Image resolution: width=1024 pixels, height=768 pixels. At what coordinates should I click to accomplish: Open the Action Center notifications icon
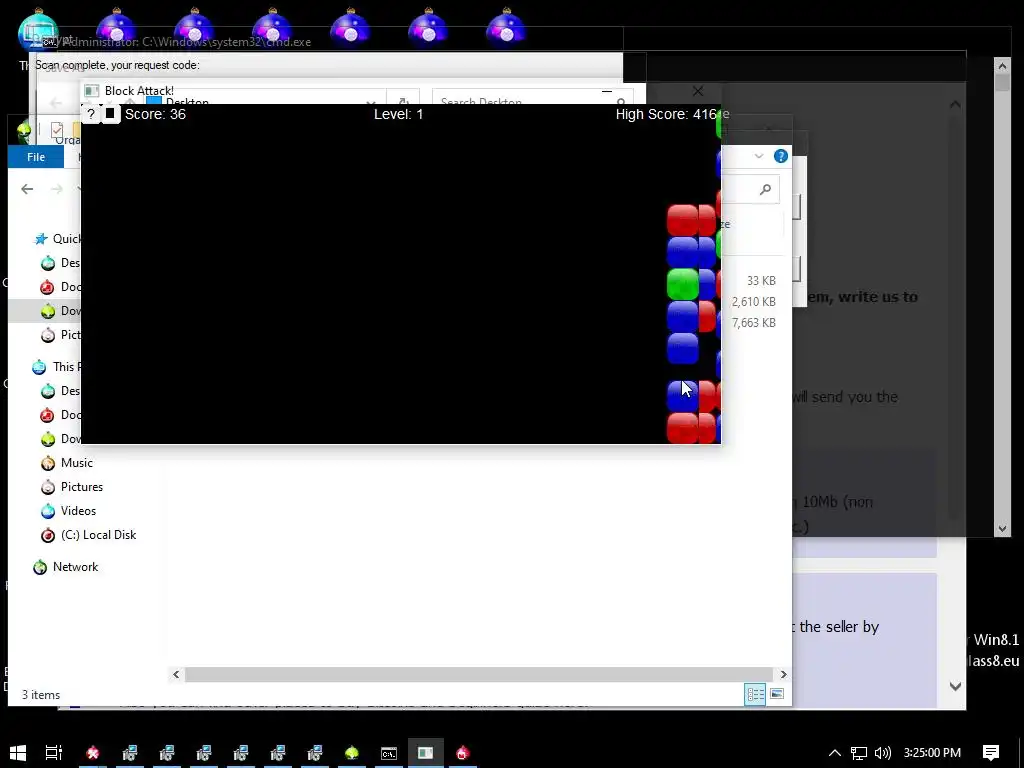click(991, 753)
